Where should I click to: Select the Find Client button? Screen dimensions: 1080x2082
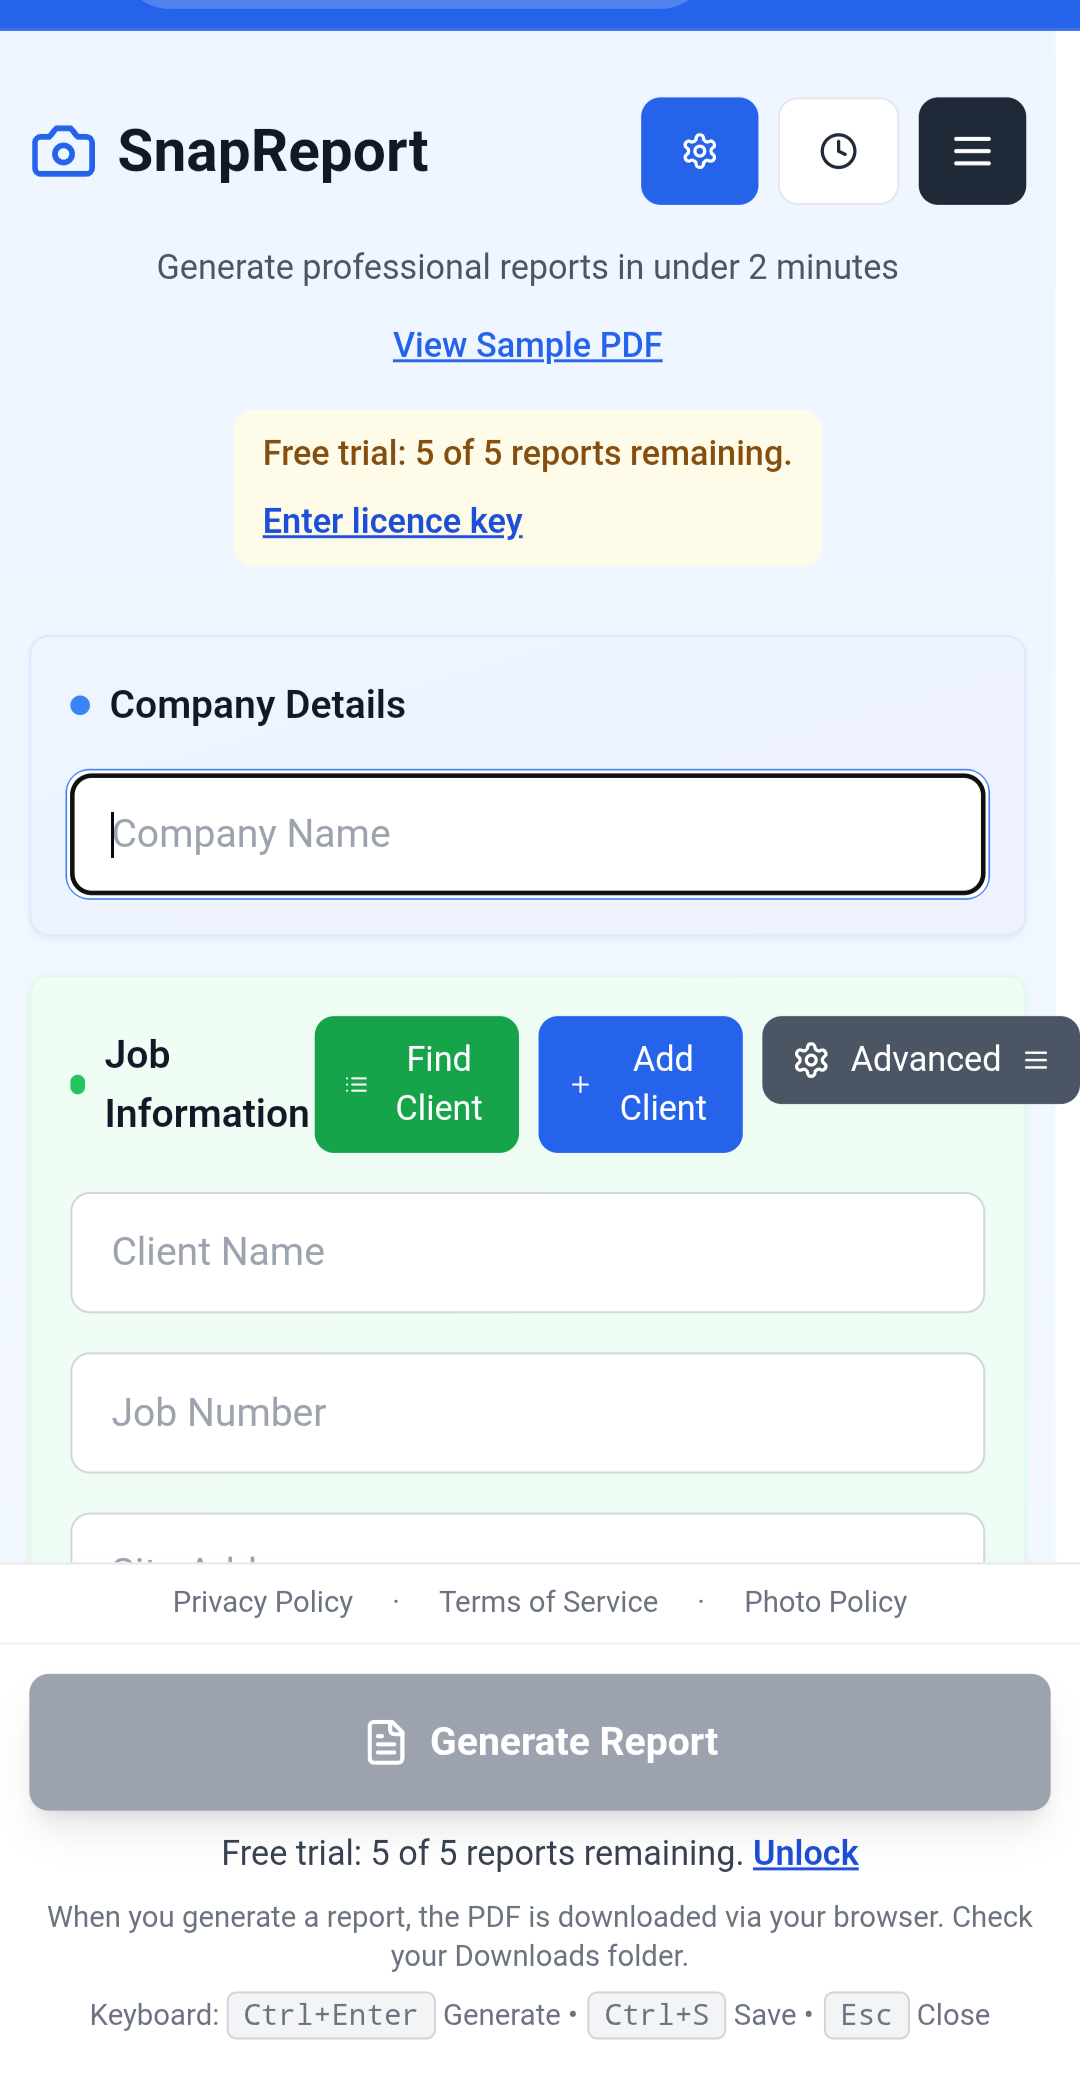tap(417, 1084)
